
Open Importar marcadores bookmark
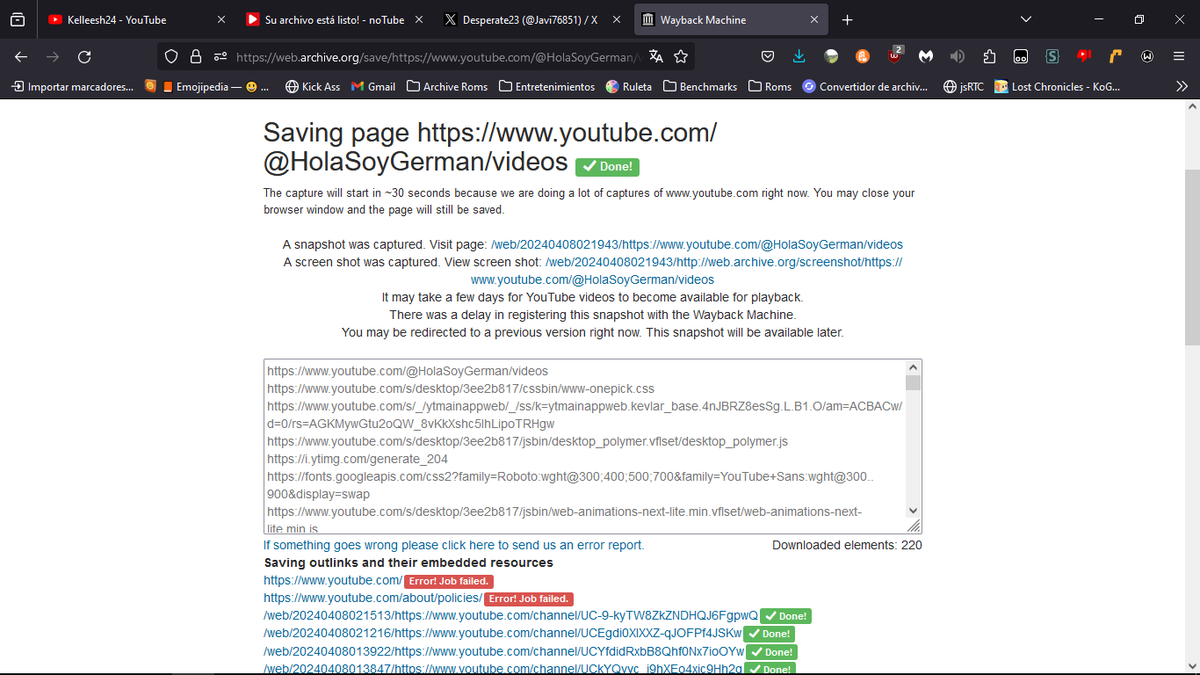[73, 87]
